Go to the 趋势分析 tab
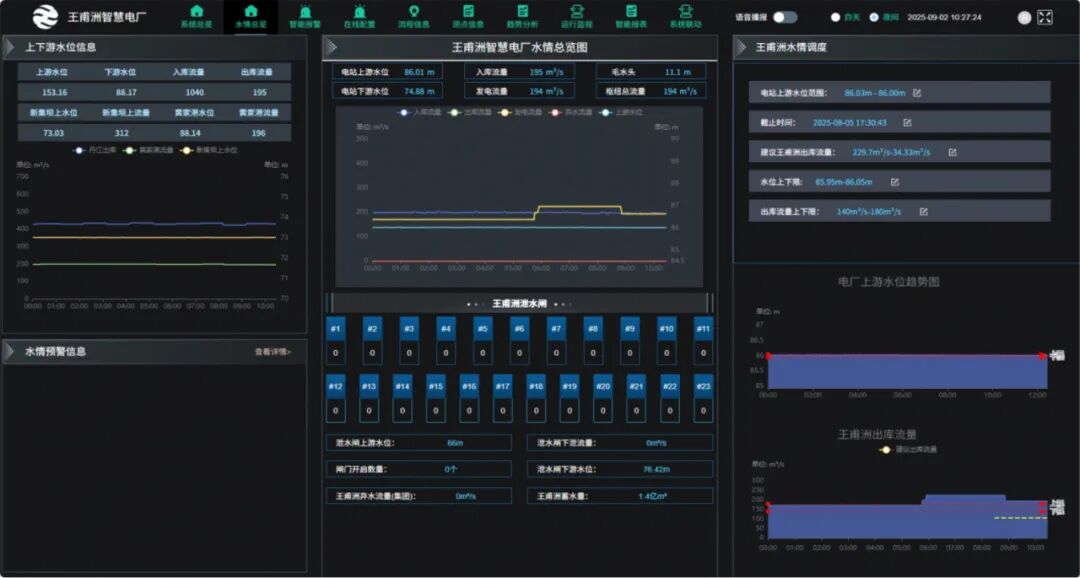The width and height of the screenshot is (1080, 578). click(522, 17)
